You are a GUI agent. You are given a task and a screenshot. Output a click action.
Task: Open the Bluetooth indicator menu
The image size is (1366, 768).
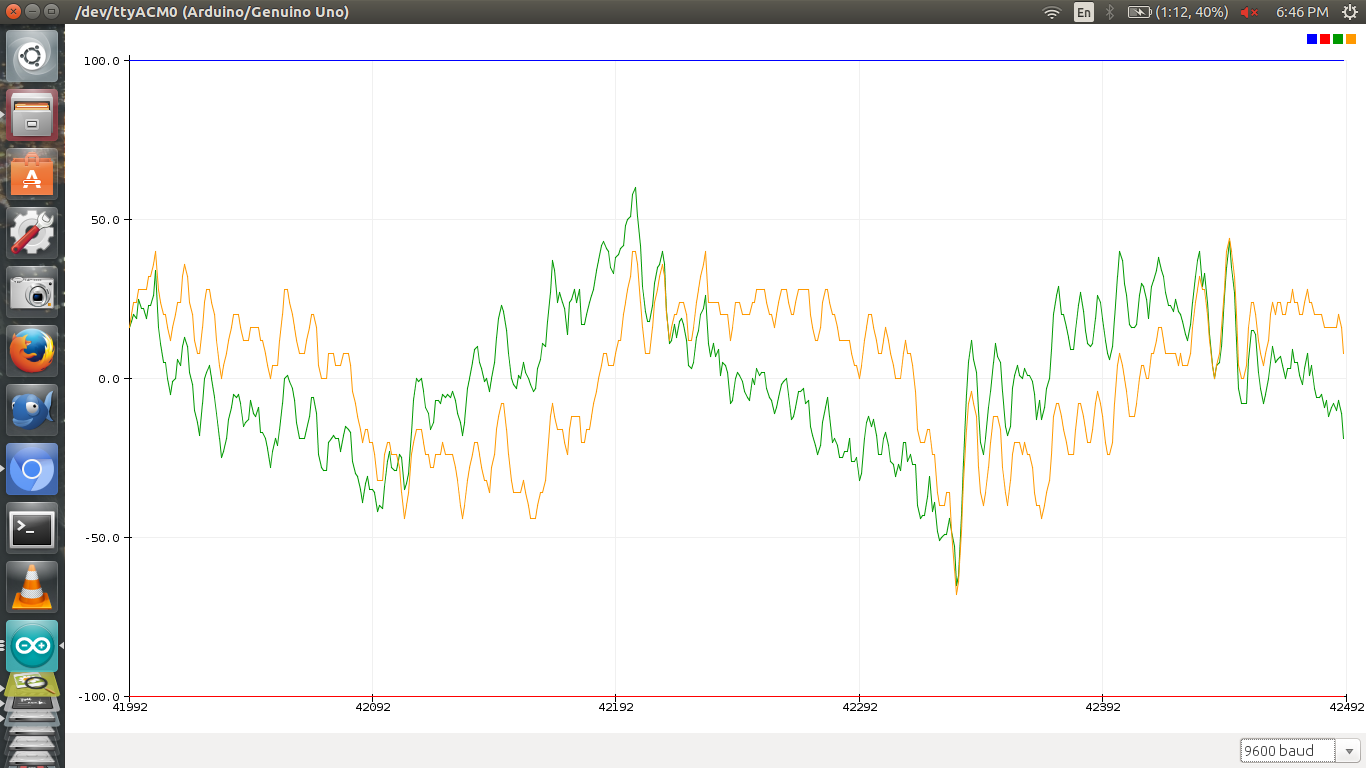point(1110,12)
